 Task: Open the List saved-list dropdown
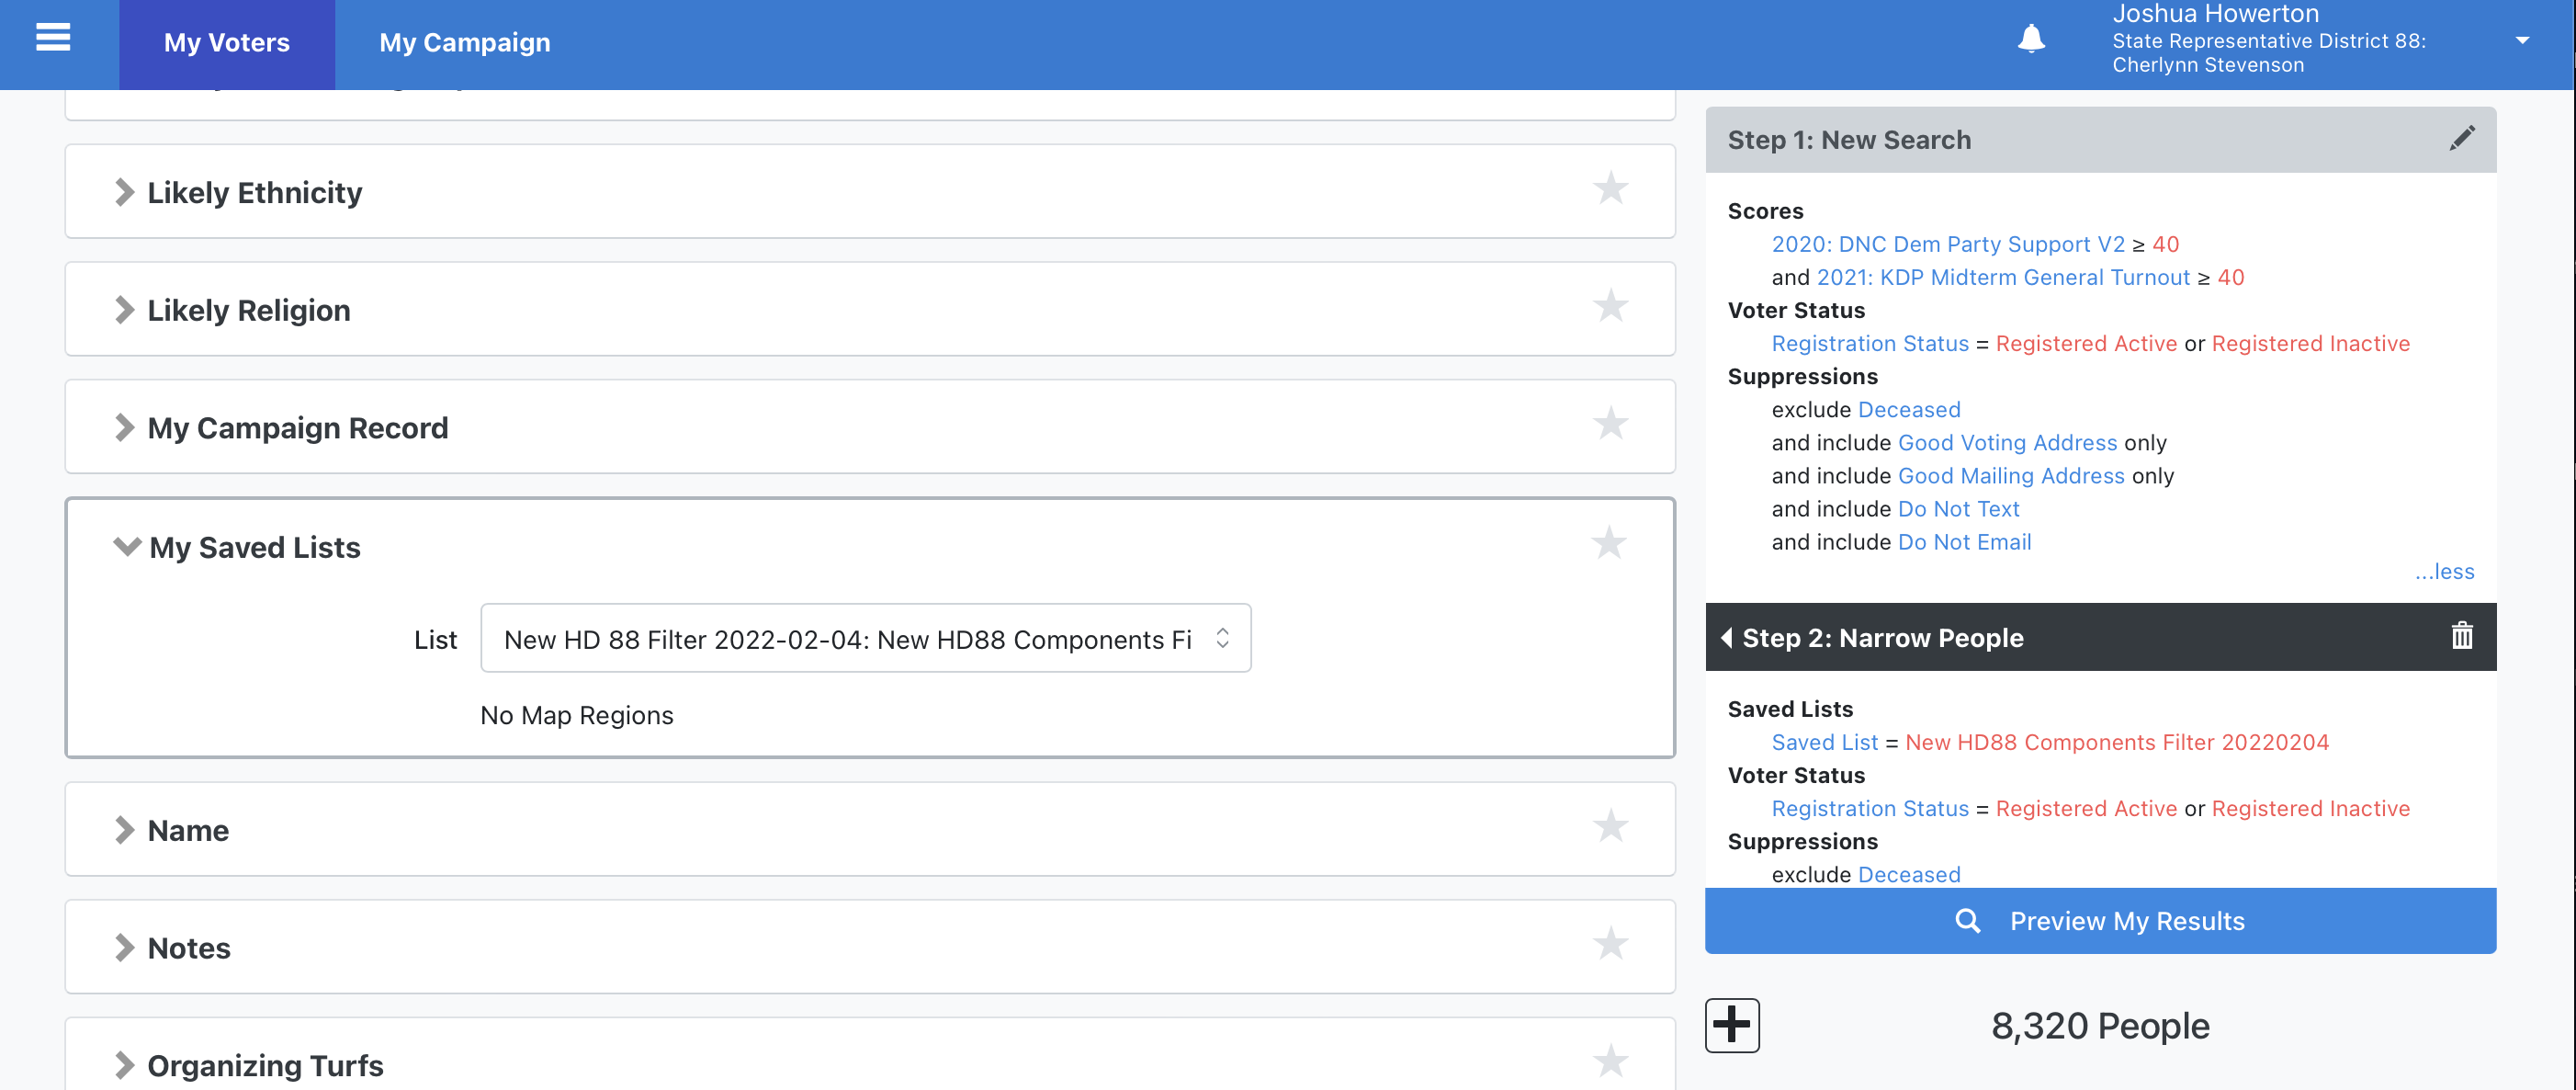point(865,639)
